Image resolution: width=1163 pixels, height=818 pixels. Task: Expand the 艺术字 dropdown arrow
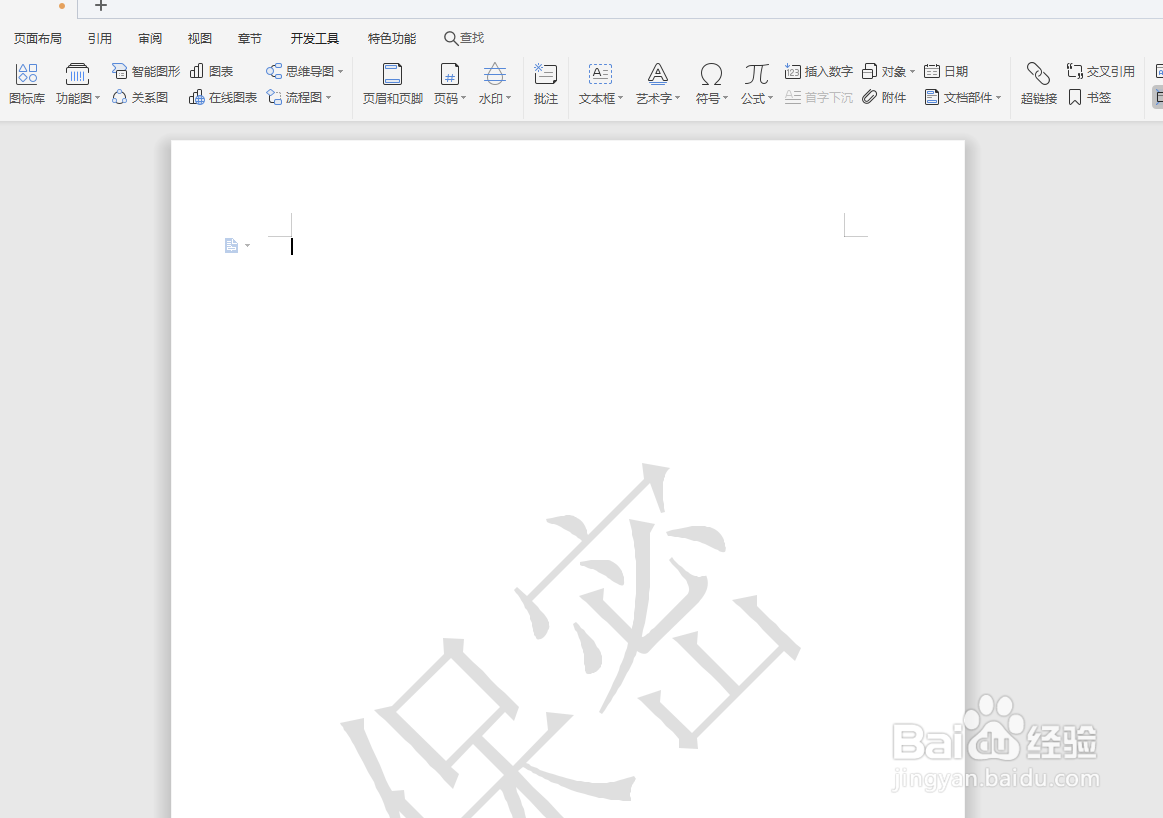point(677,98)
